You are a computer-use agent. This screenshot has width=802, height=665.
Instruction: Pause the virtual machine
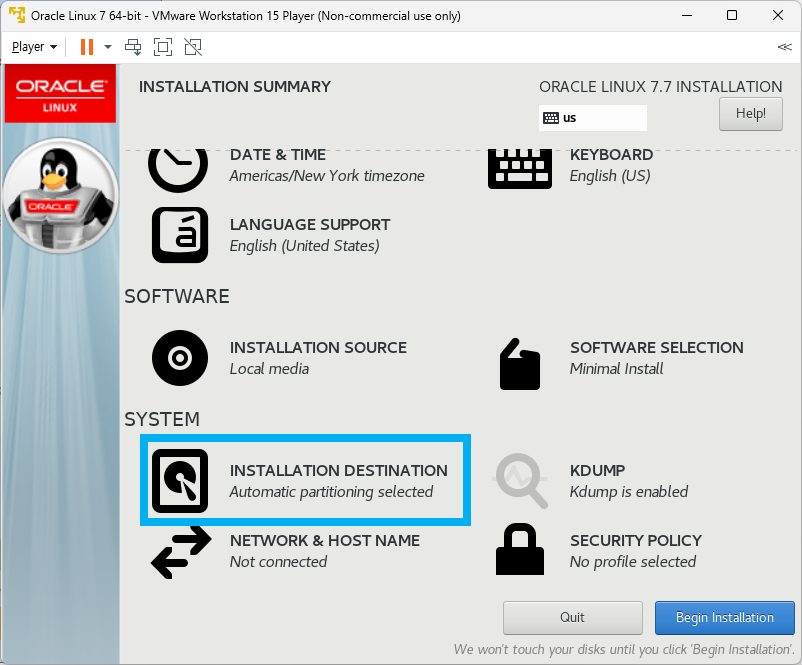click(87, 47)
